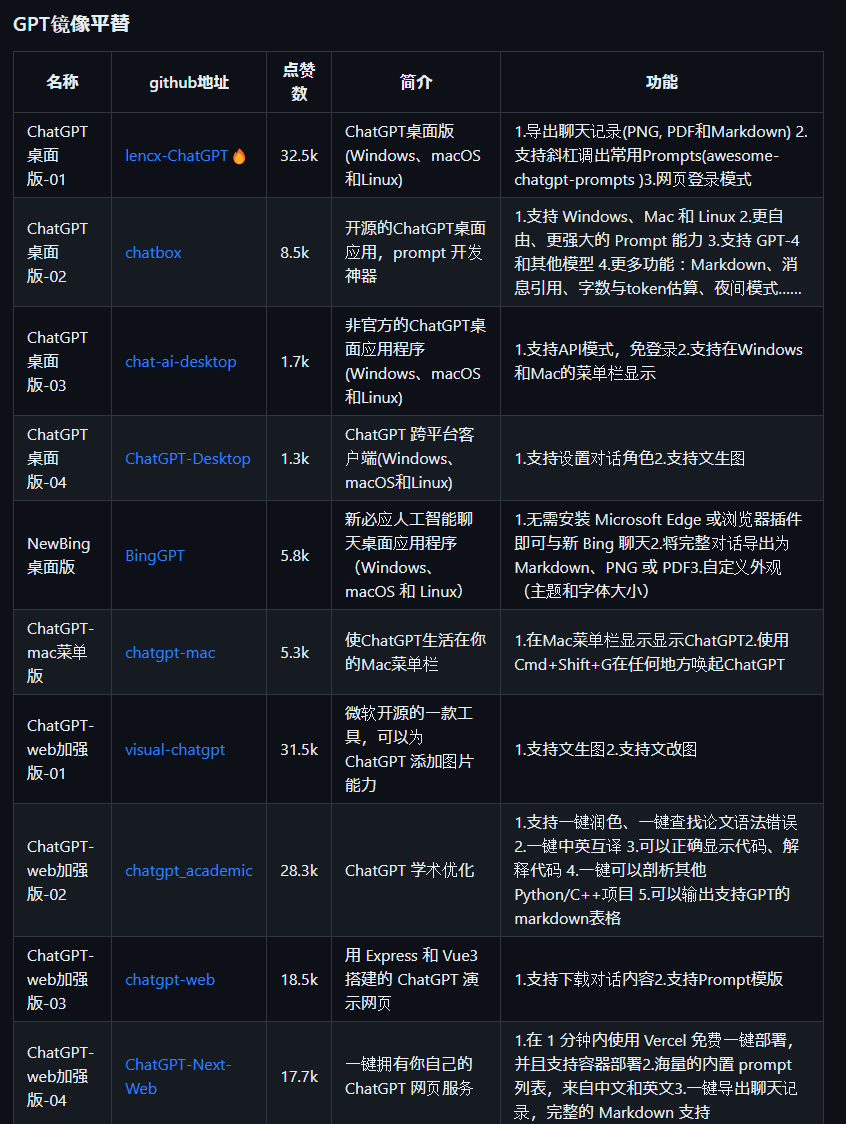The height and width of the screenshot is (1124, 846).
Task: Select the ChatGPT-mac菜单版 name cell
Action: (60, 652)
